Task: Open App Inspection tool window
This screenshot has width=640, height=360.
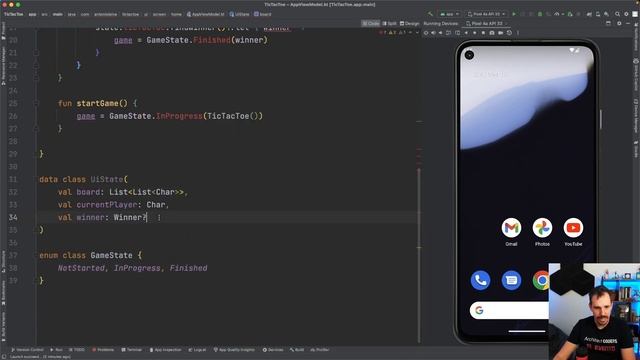Action: click(165, 350)
